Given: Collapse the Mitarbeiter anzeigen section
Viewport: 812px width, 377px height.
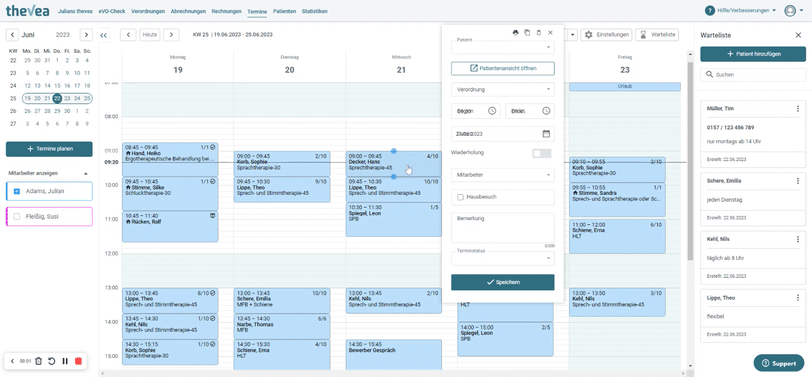Looking at the screenshot, I should tap(85, 173).
